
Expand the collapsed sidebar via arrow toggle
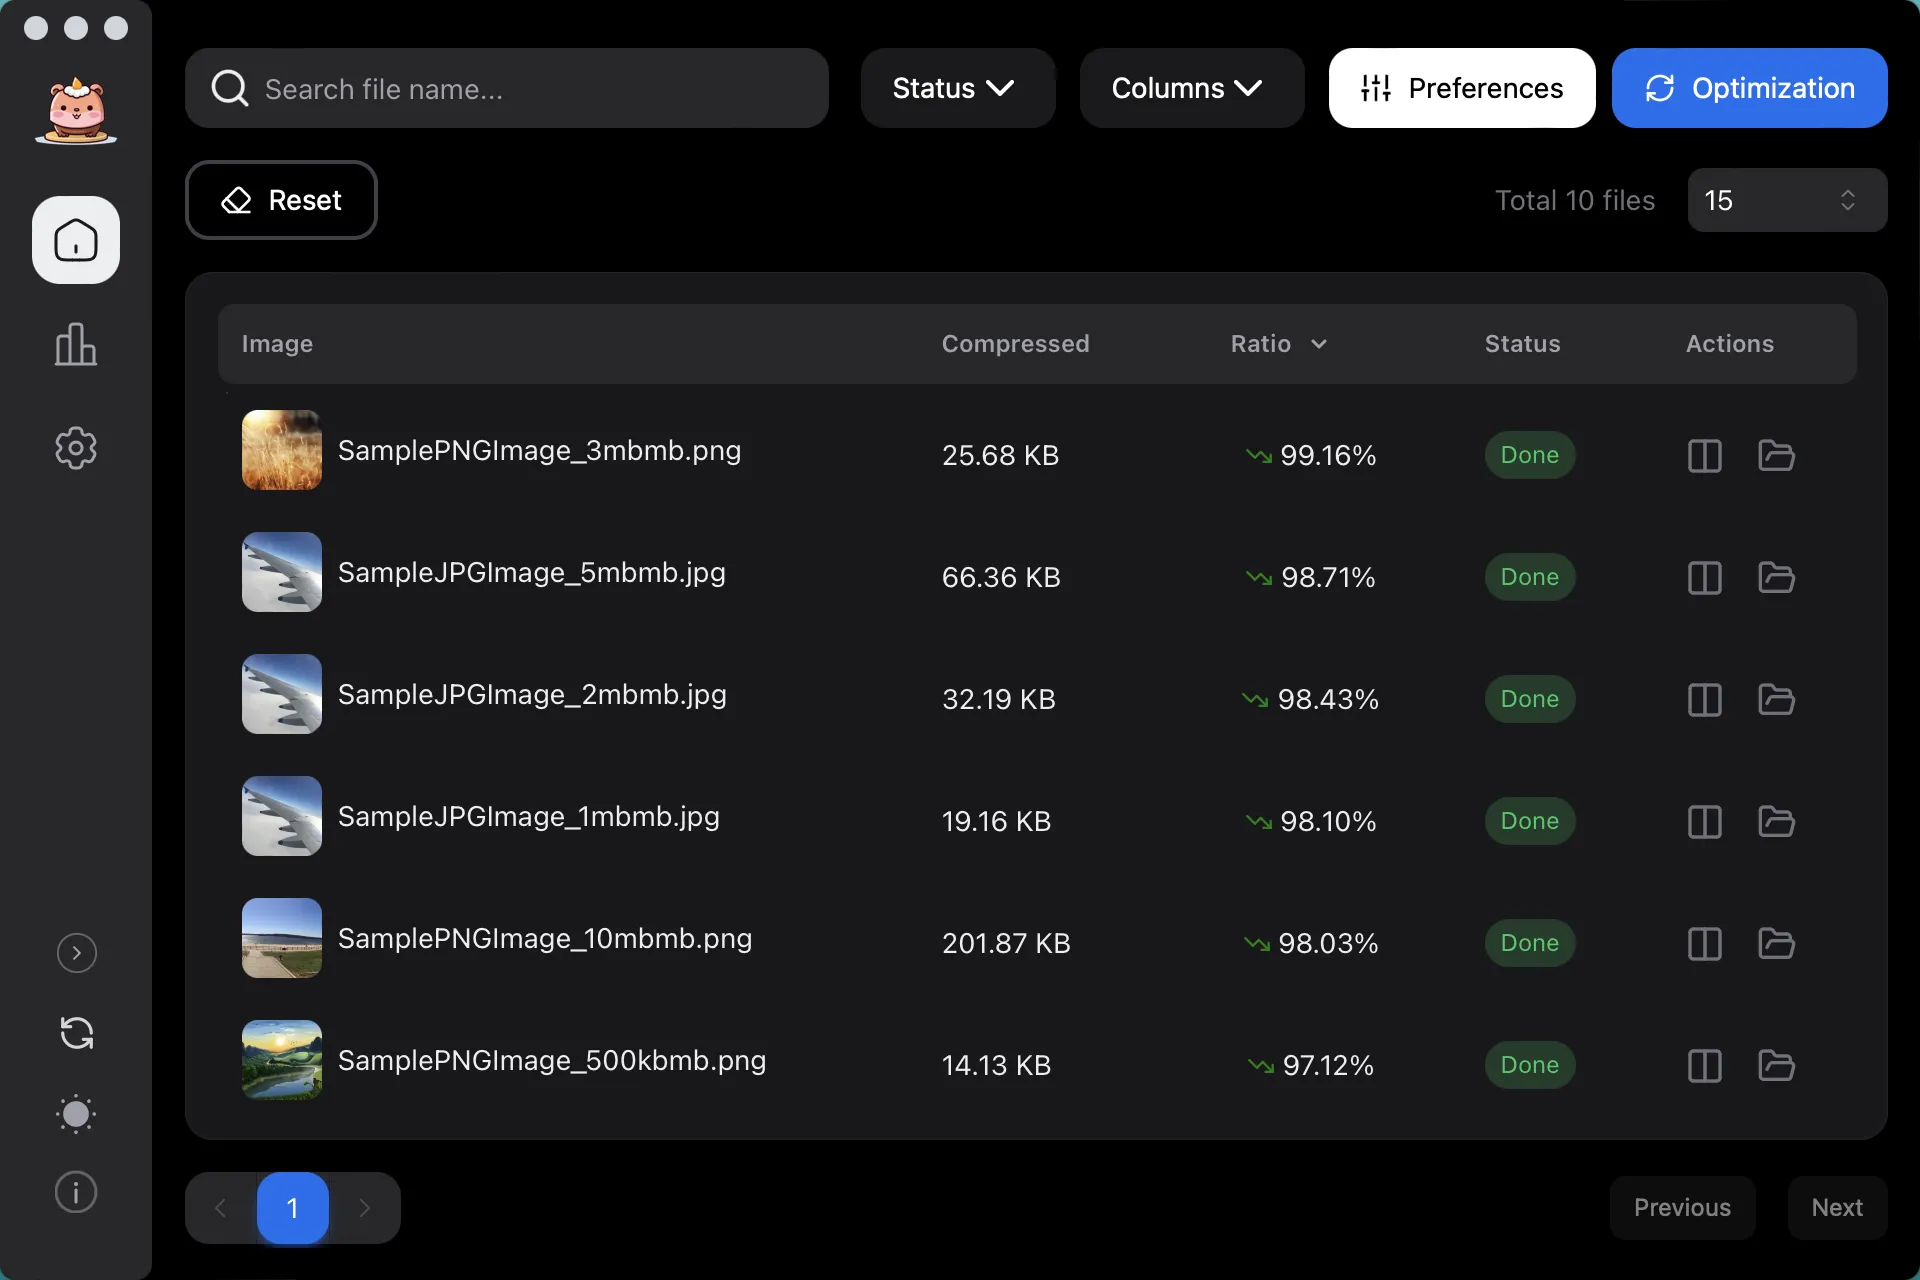pyautogui.click(x=75, y=953)
